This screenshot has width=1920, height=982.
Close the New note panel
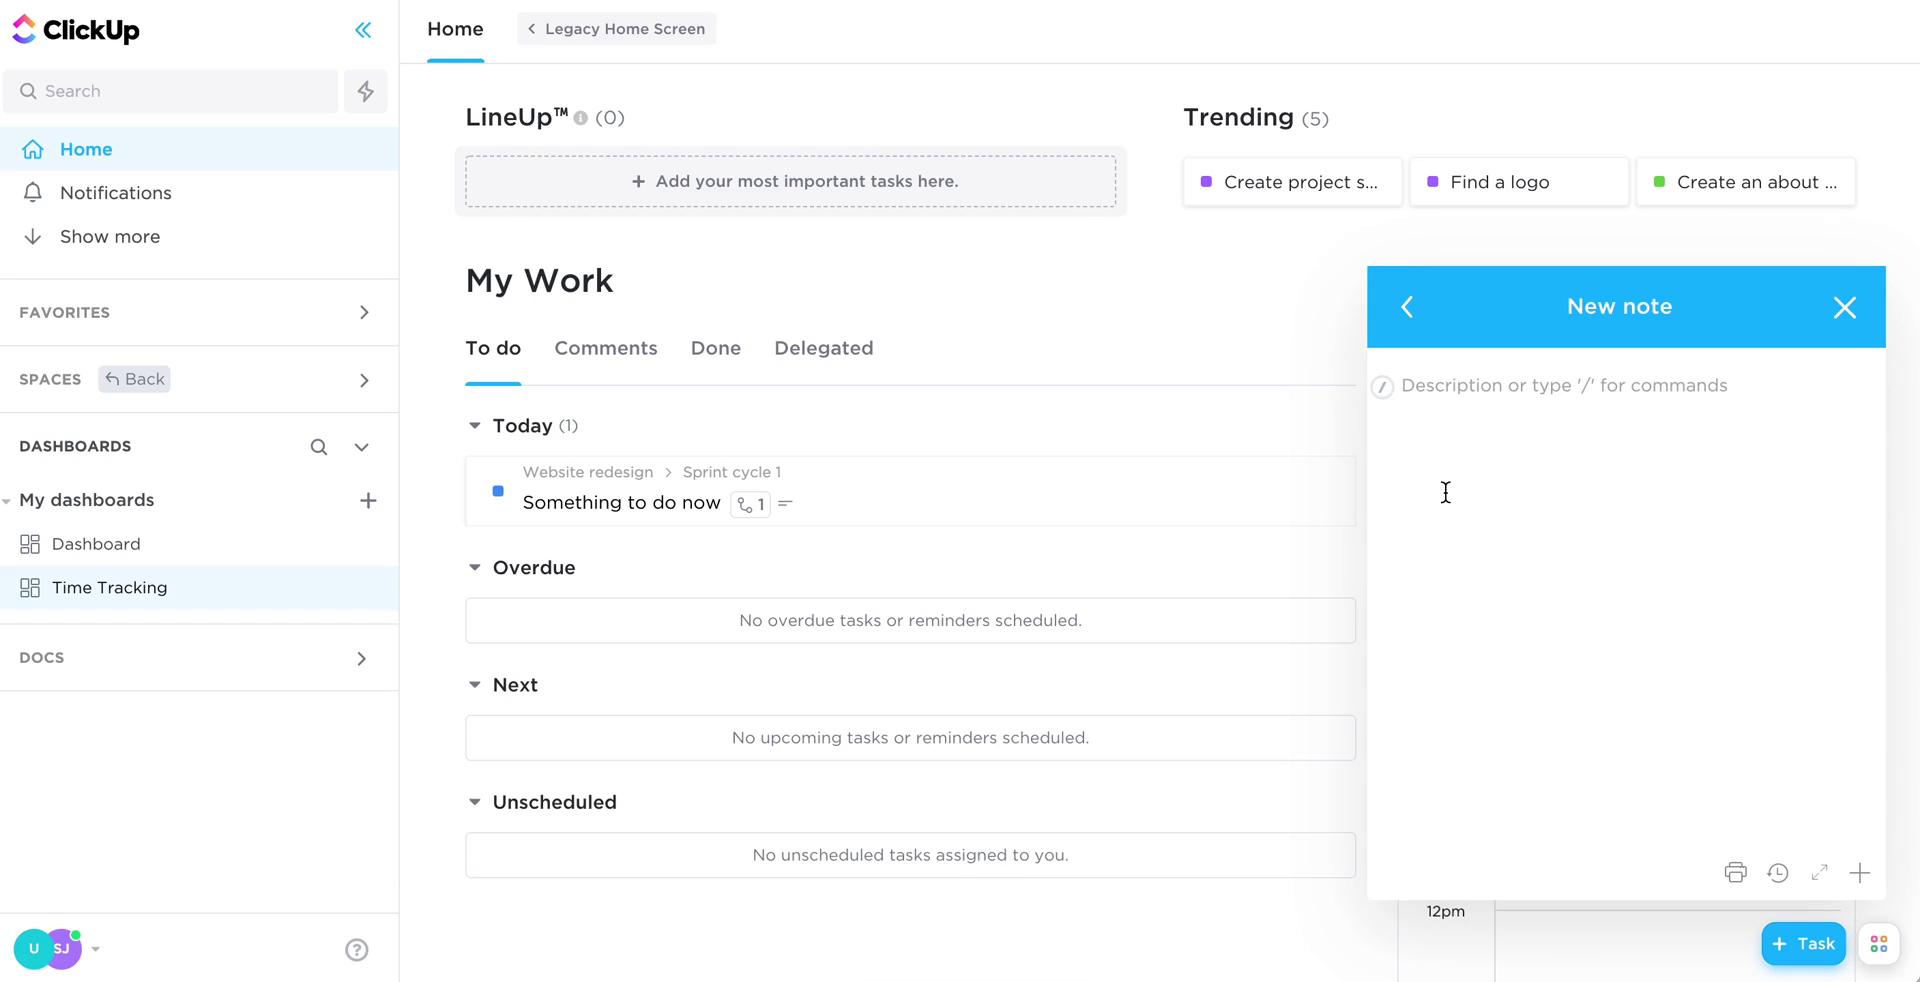(x=1845, y=307)
